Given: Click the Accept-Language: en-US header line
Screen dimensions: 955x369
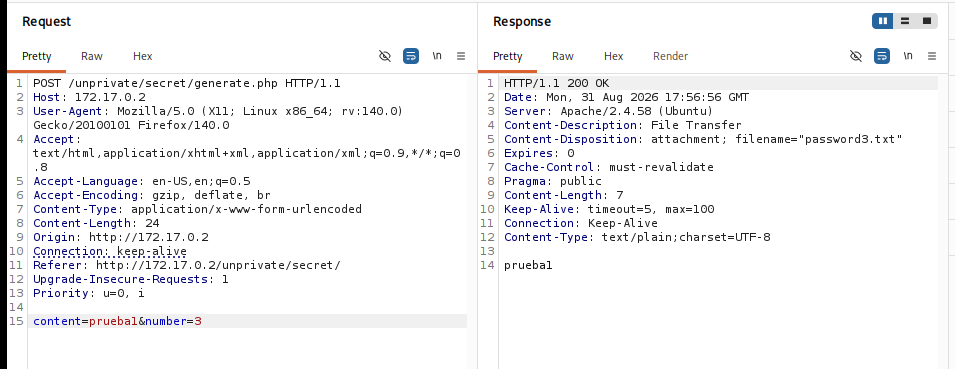Looking at the screenshot, I should coord(142,181).
